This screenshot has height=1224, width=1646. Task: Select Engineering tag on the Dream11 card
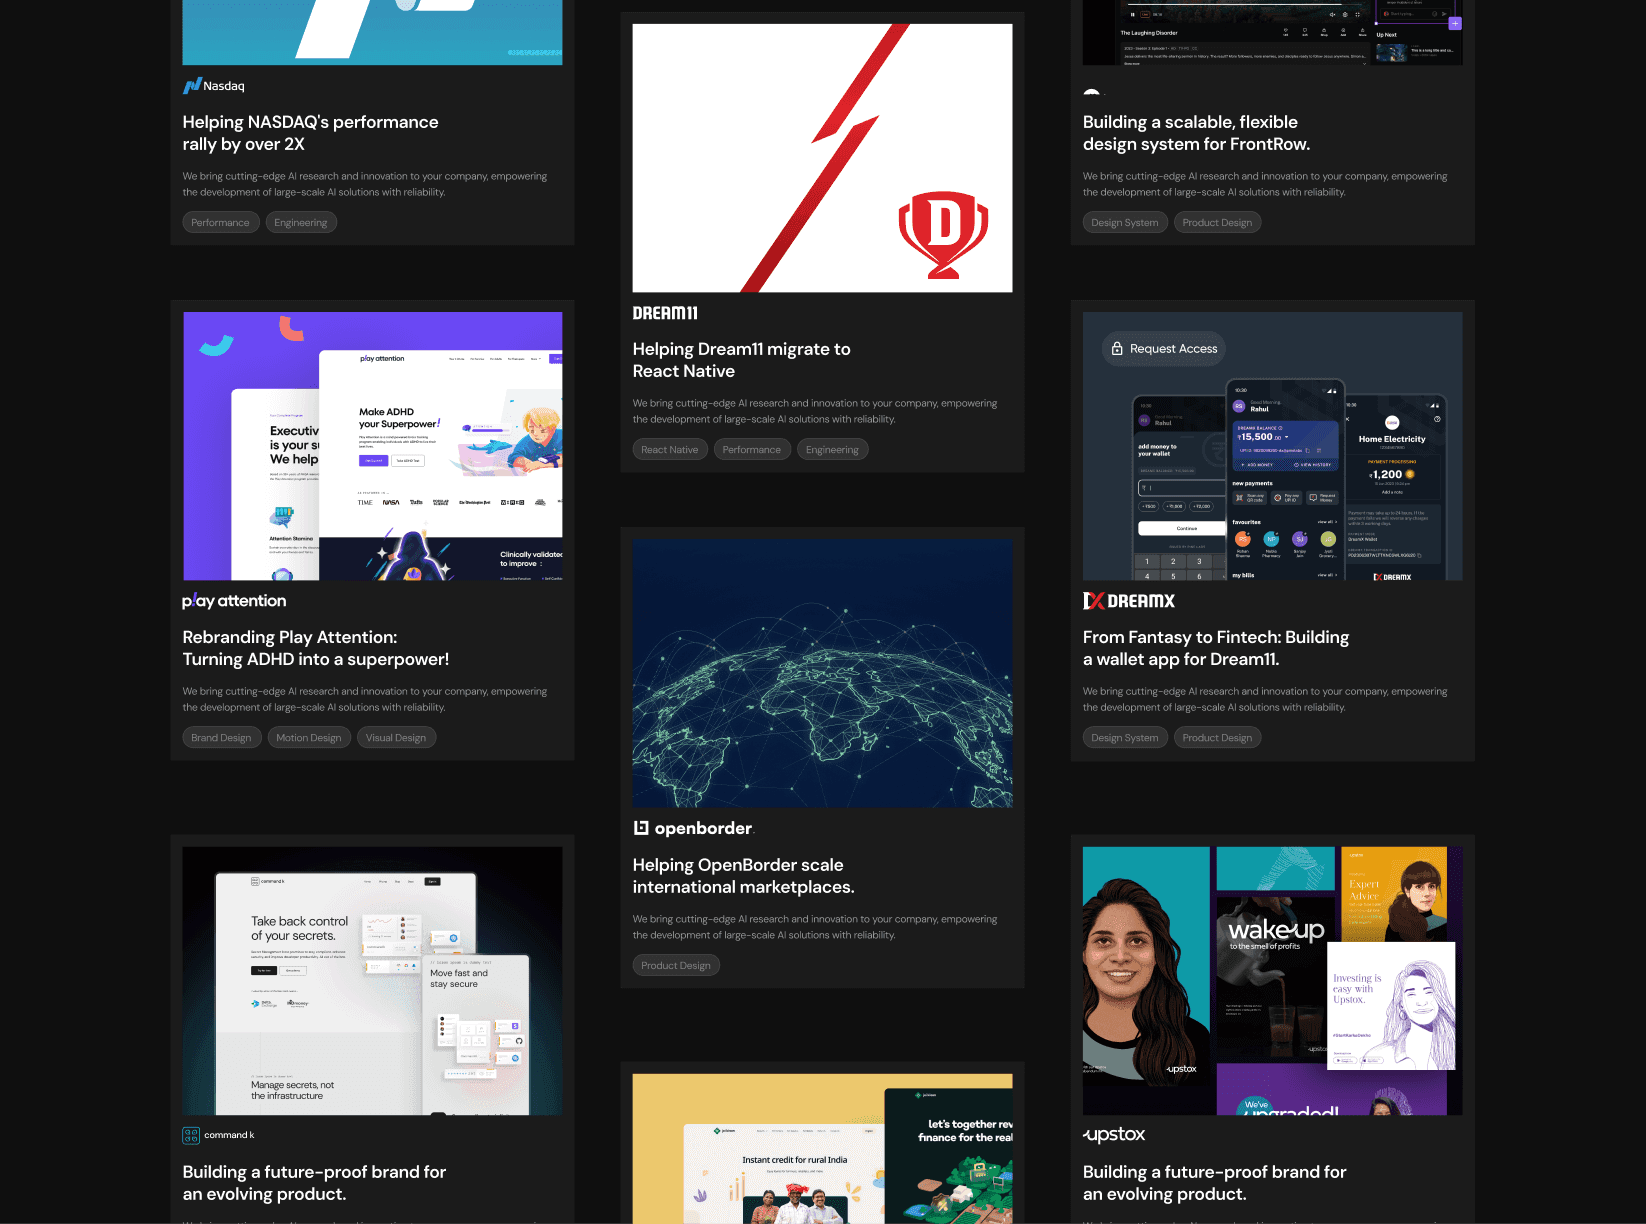click(x=833, y=450)
